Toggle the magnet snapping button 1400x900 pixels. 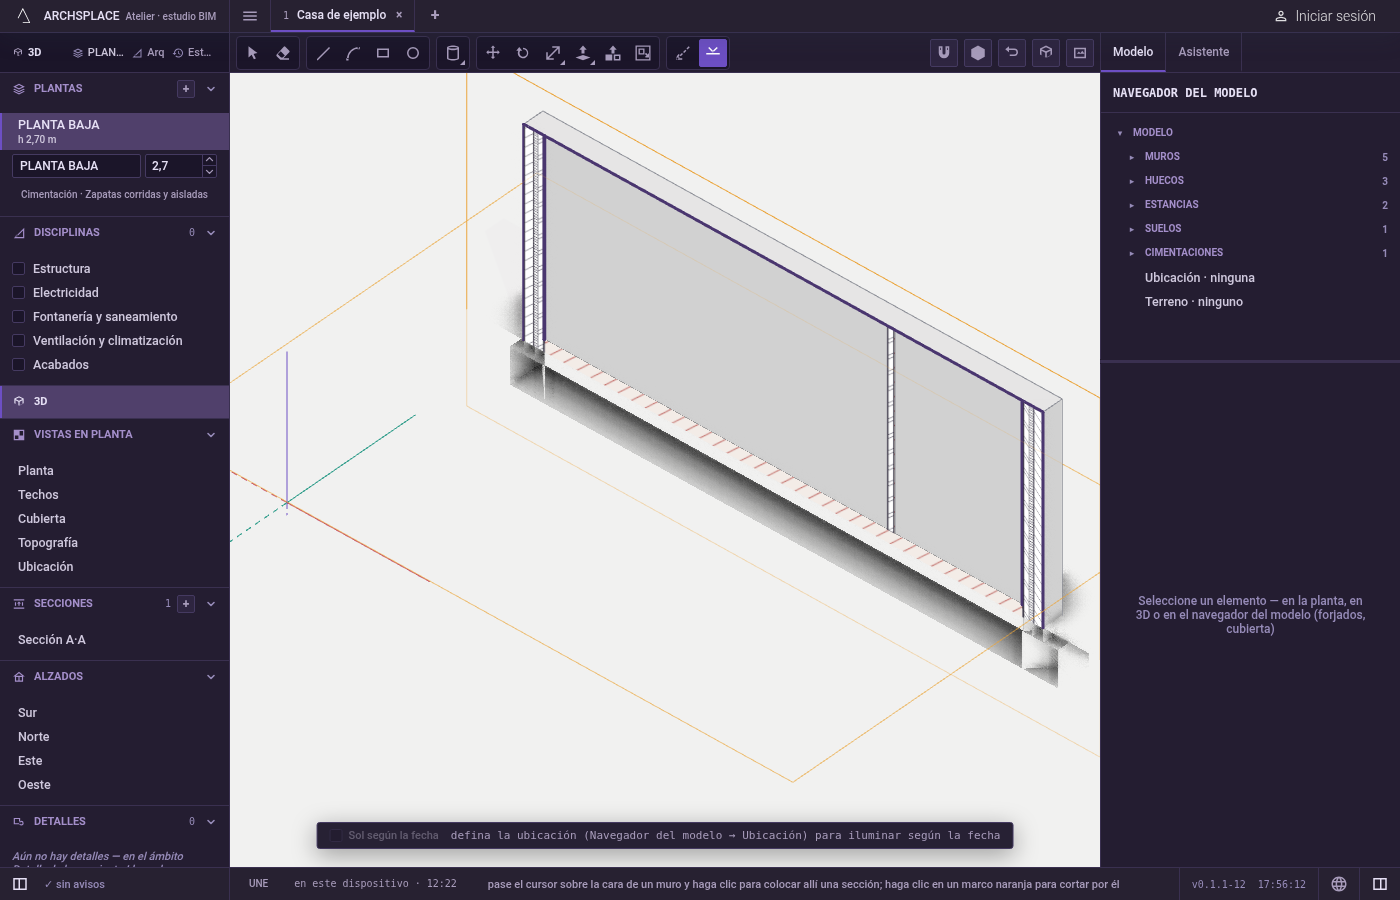pos(944,53)
